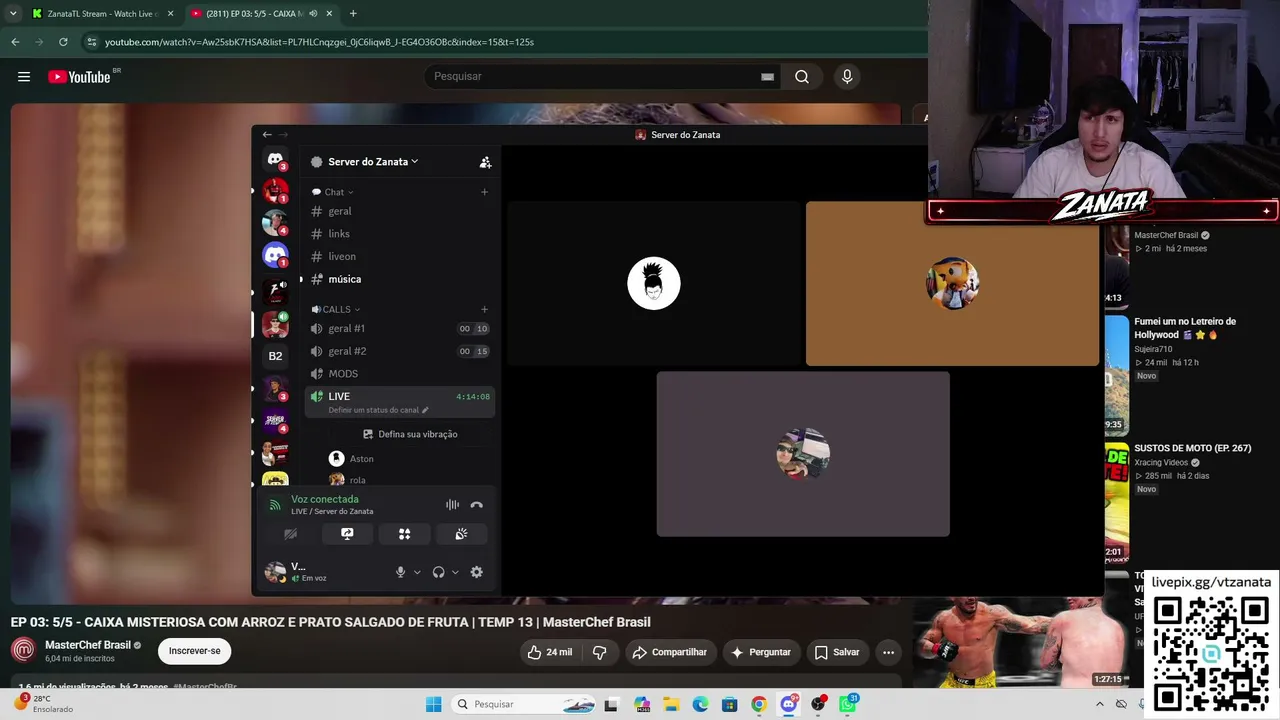Click the Perguntar button

point(760,652)
